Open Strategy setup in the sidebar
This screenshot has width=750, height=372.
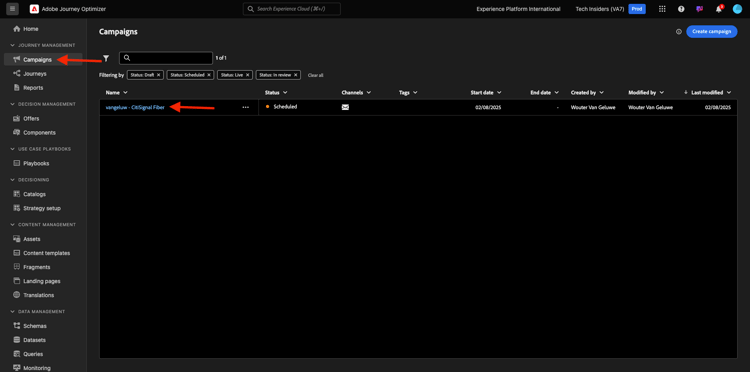coord(43,208)
